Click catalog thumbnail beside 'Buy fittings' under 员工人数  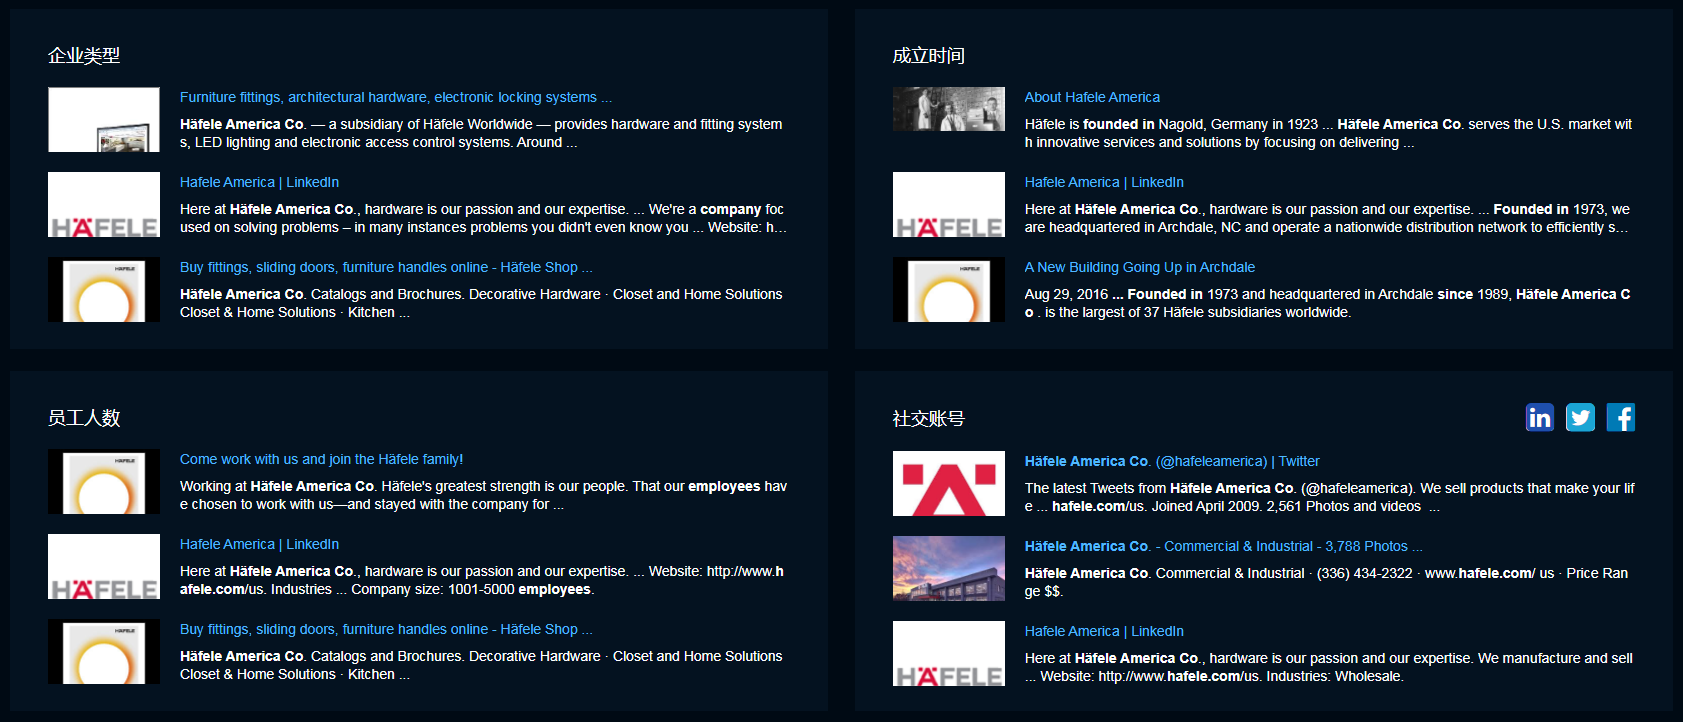pyautogui.click(x=104, y=651)
